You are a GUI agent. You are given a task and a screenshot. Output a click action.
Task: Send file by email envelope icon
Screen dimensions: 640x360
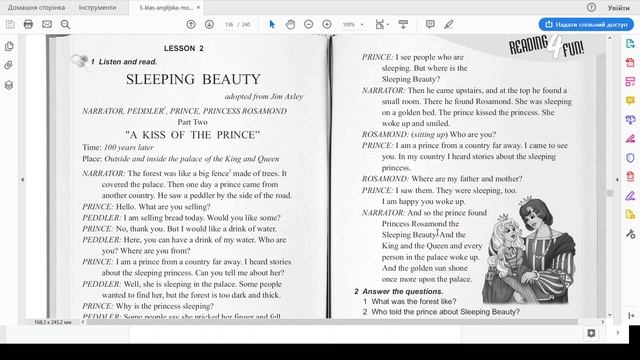[47, 24]
